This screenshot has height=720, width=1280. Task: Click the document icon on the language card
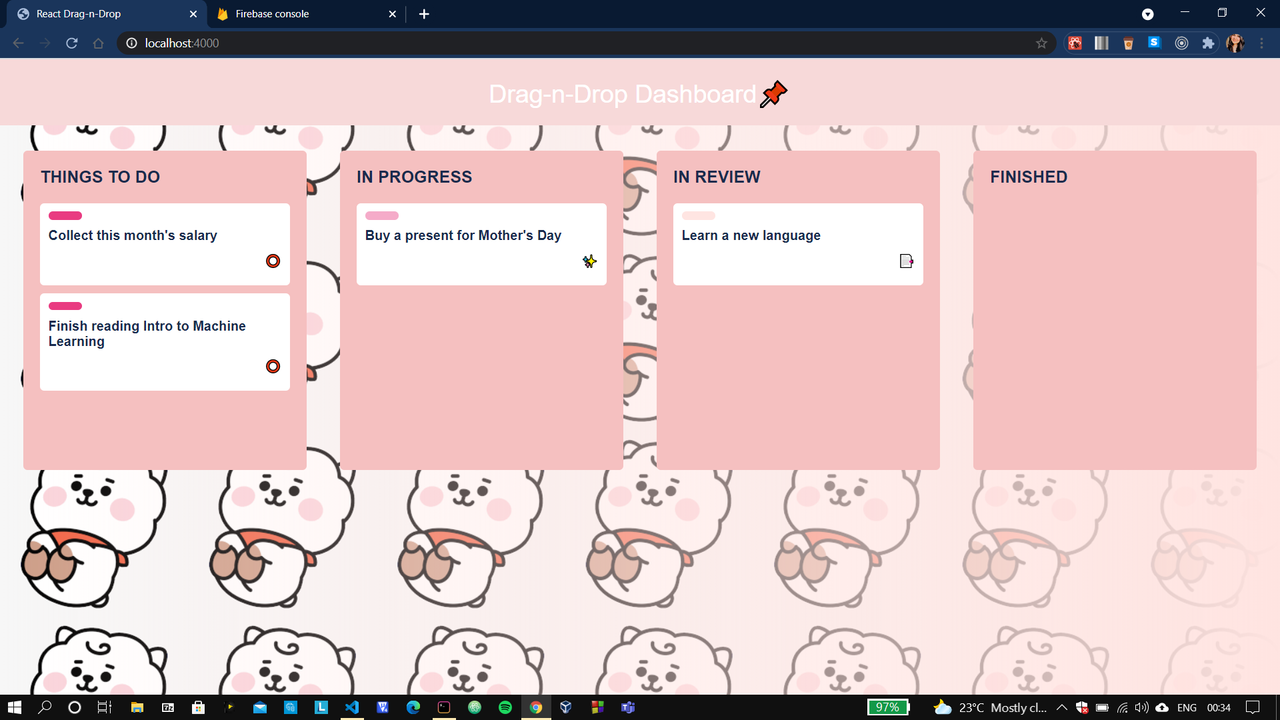click(906, 260)
